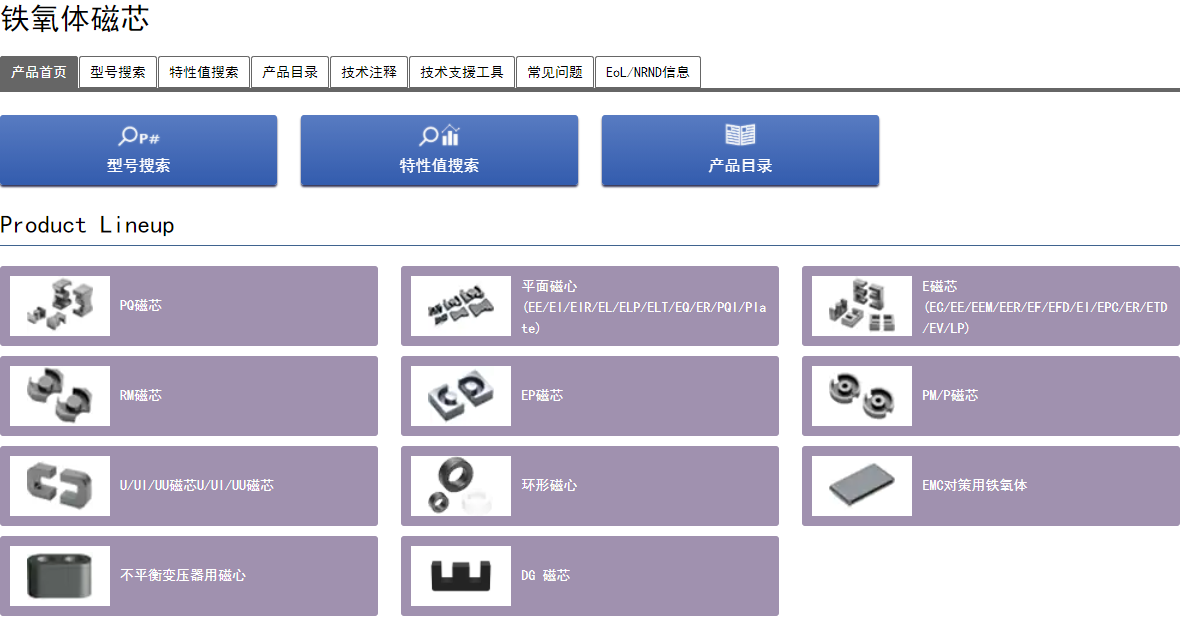Image resolution: width=1182 pixels, height=618 pixels.
Task: Click the open book icon for 产品目录
Action: coord(740,135)
